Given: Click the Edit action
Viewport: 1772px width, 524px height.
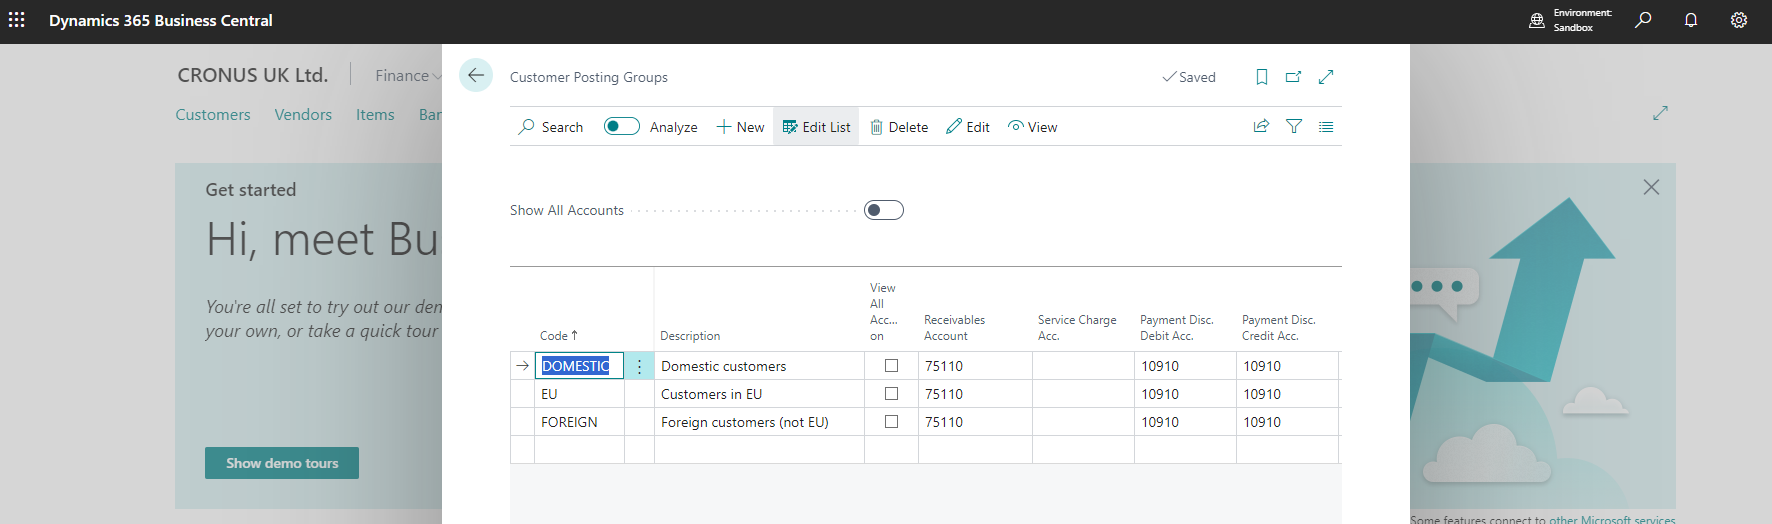Looking at the screenshot, I should click(968, 127).
